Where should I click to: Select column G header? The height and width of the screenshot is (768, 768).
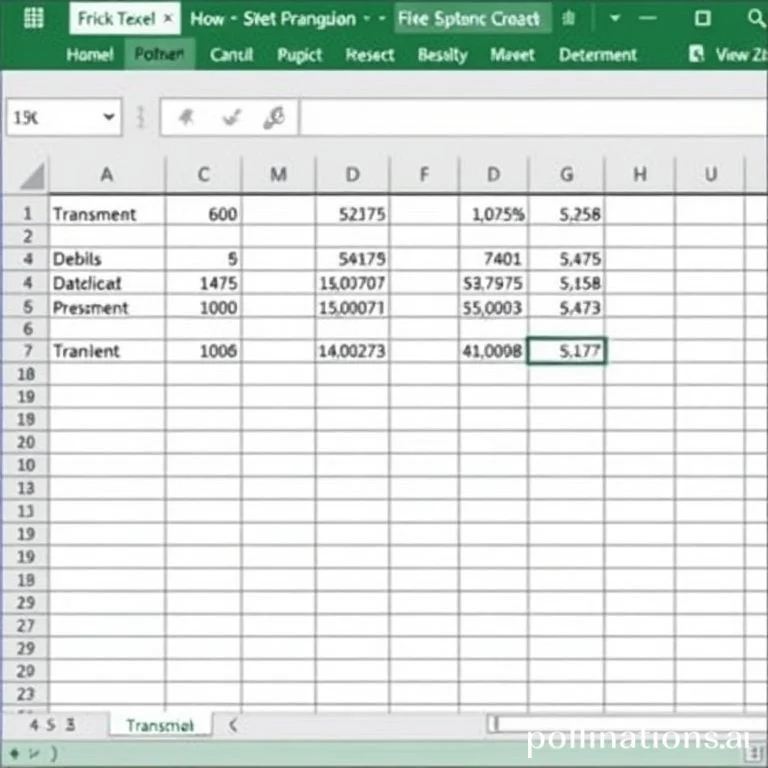(566, 175)
